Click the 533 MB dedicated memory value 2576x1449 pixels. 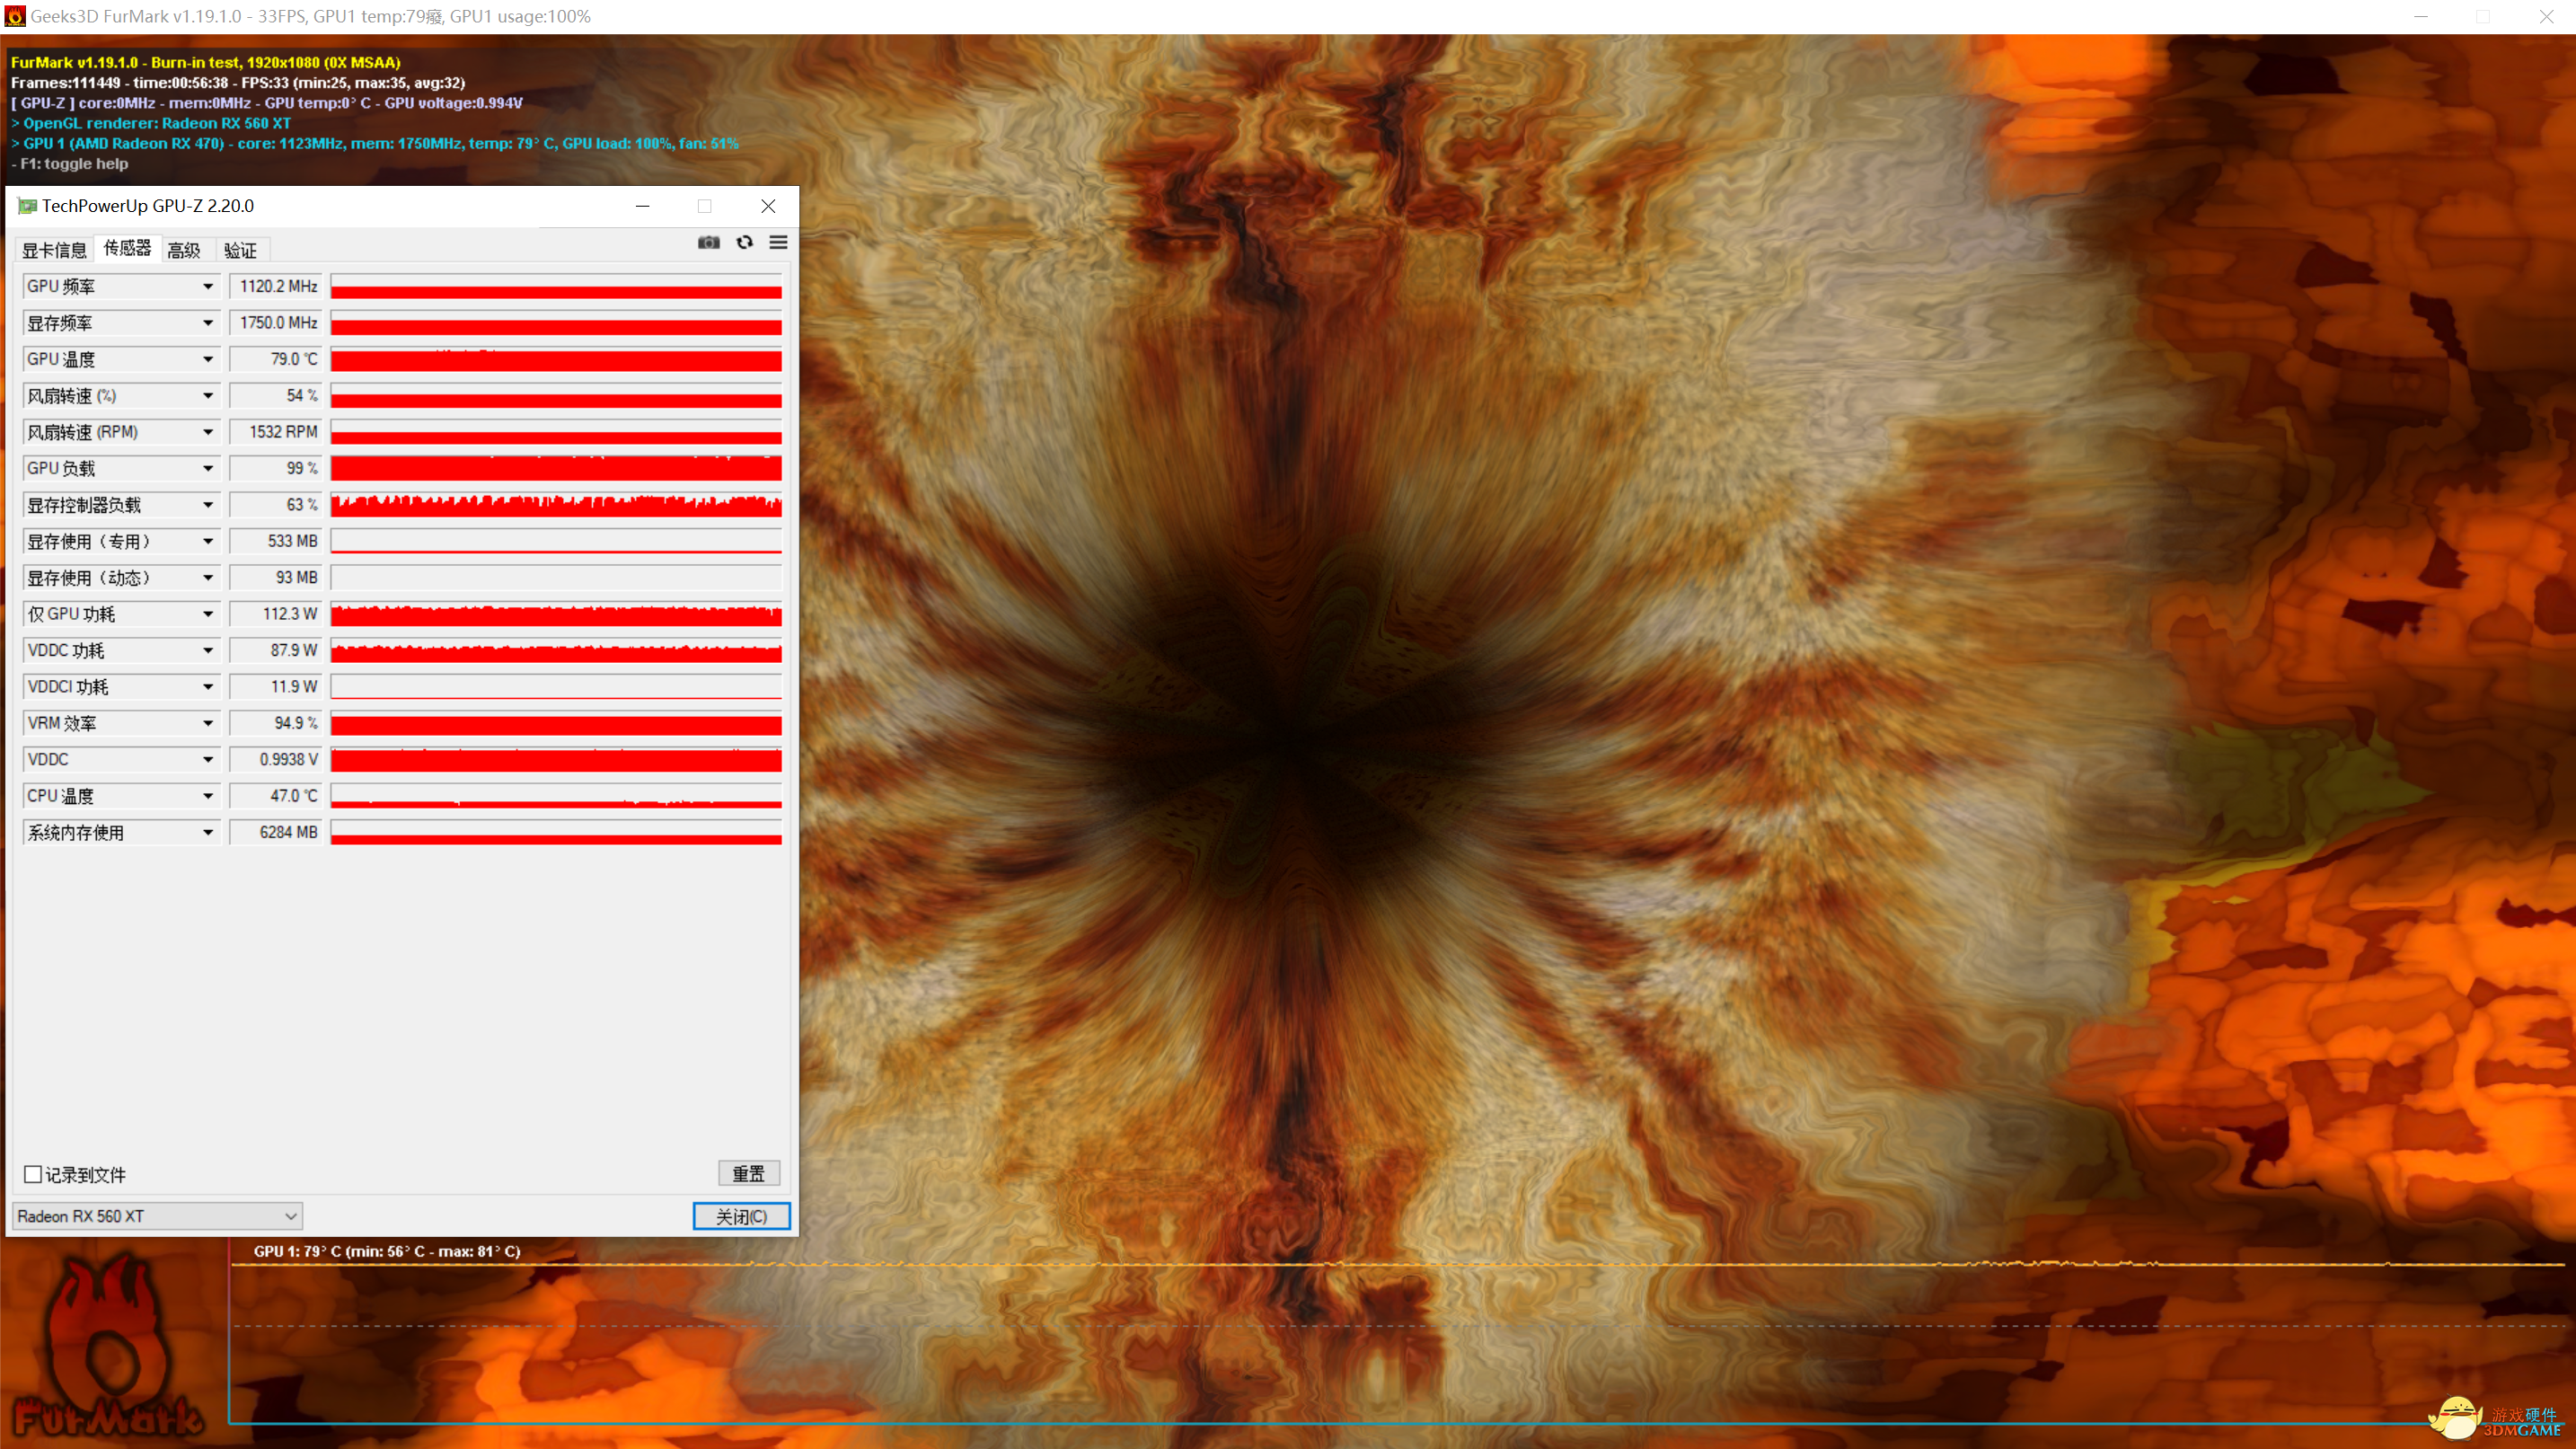[x=276, y=541]
